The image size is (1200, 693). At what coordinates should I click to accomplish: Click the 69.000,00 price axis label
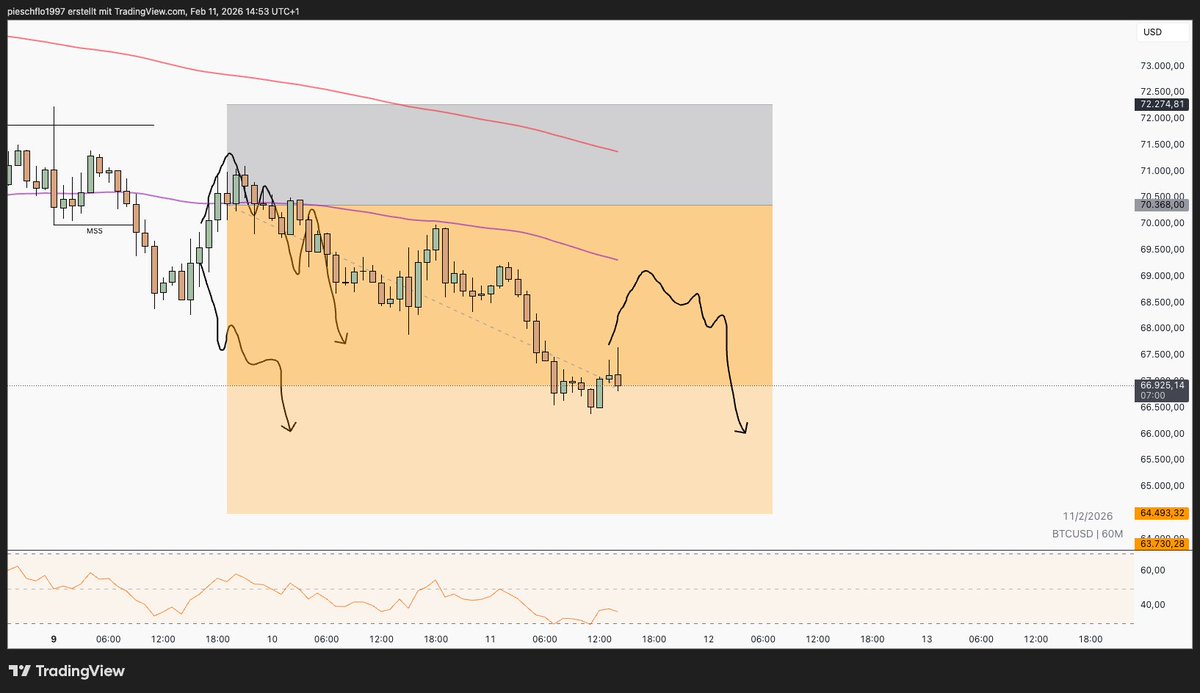[x=1163, y=276]
